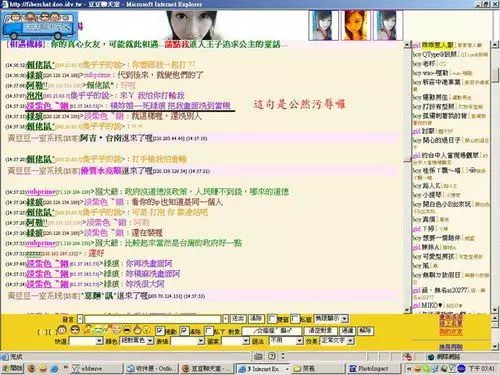Switch to the 收件匣 Outlook taskbar window
500x375 pixels.
152,369
